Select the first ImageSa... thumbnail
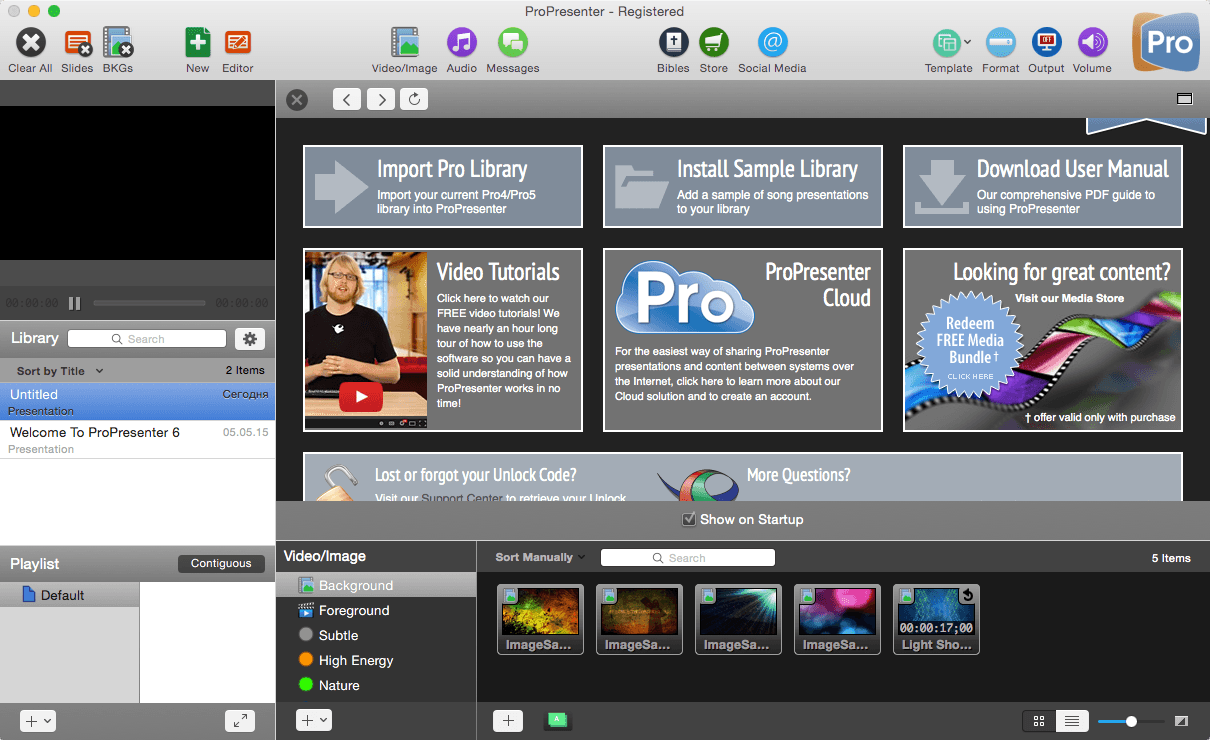The height and width of the screenshot is (740, 1210). [x=540, y=620]
